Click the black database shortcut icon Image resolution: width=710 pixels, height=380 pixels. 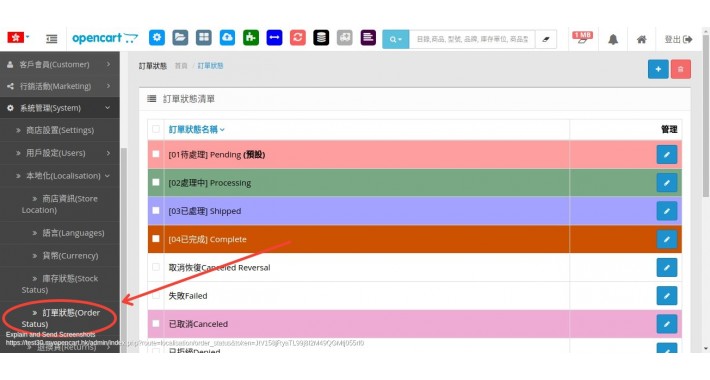[321, 38]
